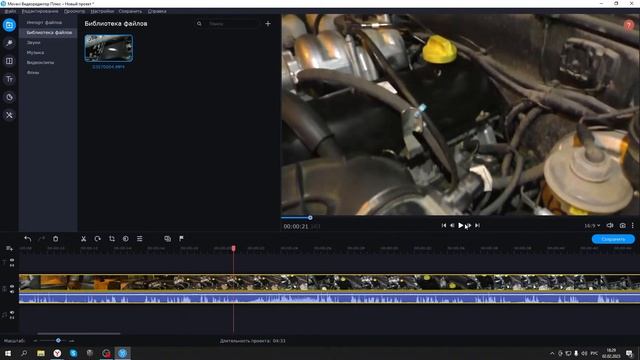Add a new track on timeline
The width and height of the screenshot is (640, 360).
pos(9,248)
